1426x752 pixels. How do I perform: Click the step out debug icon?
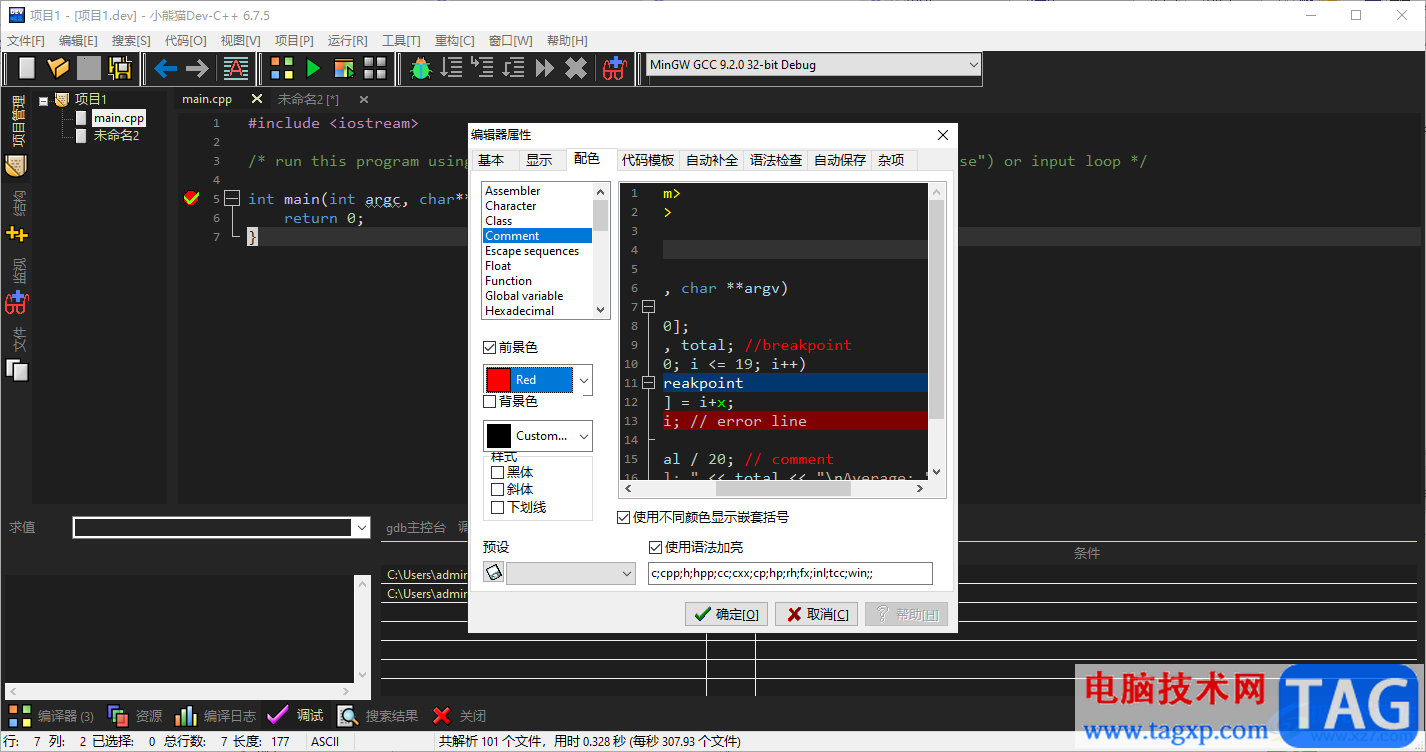point(514,68)
